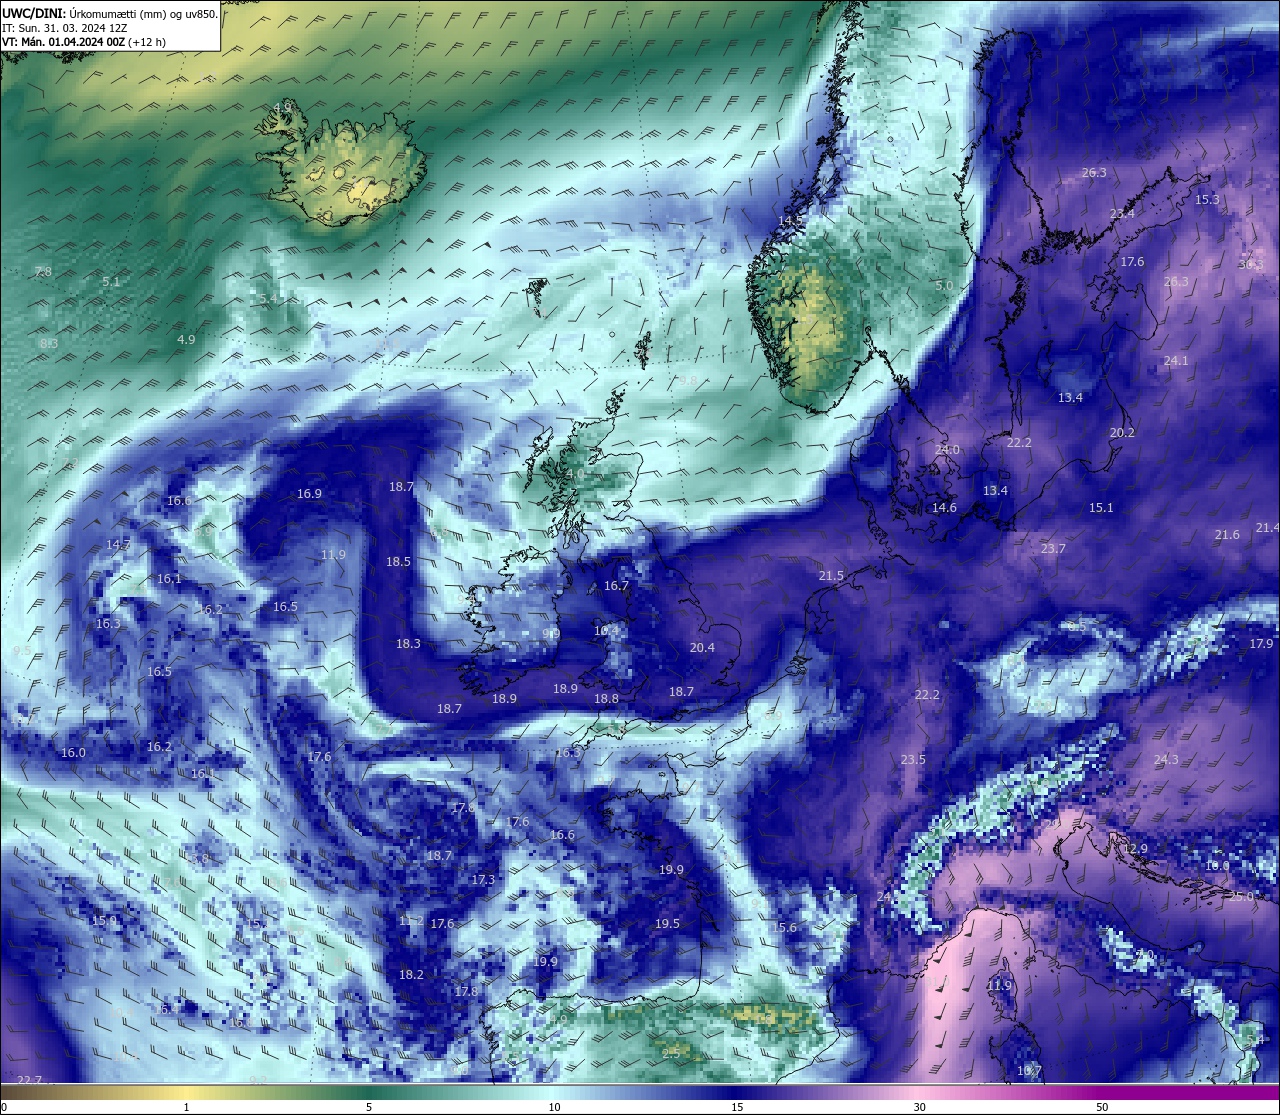Click the 16.0 value in the western Atlantic
Screen dimensions: 1280x1115
pyautogui.click(x=73, y=752)
